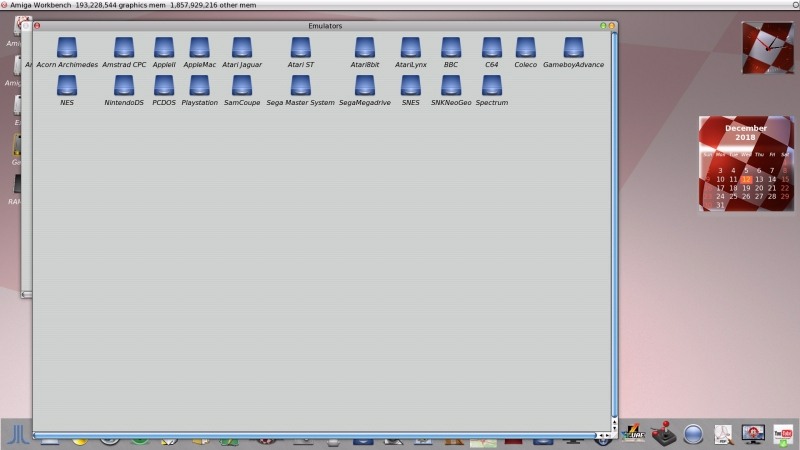Click the Amiga Workbench screen title bar
Screen dimensions: 800x450
pyautogui.click(x=400, y=5)
